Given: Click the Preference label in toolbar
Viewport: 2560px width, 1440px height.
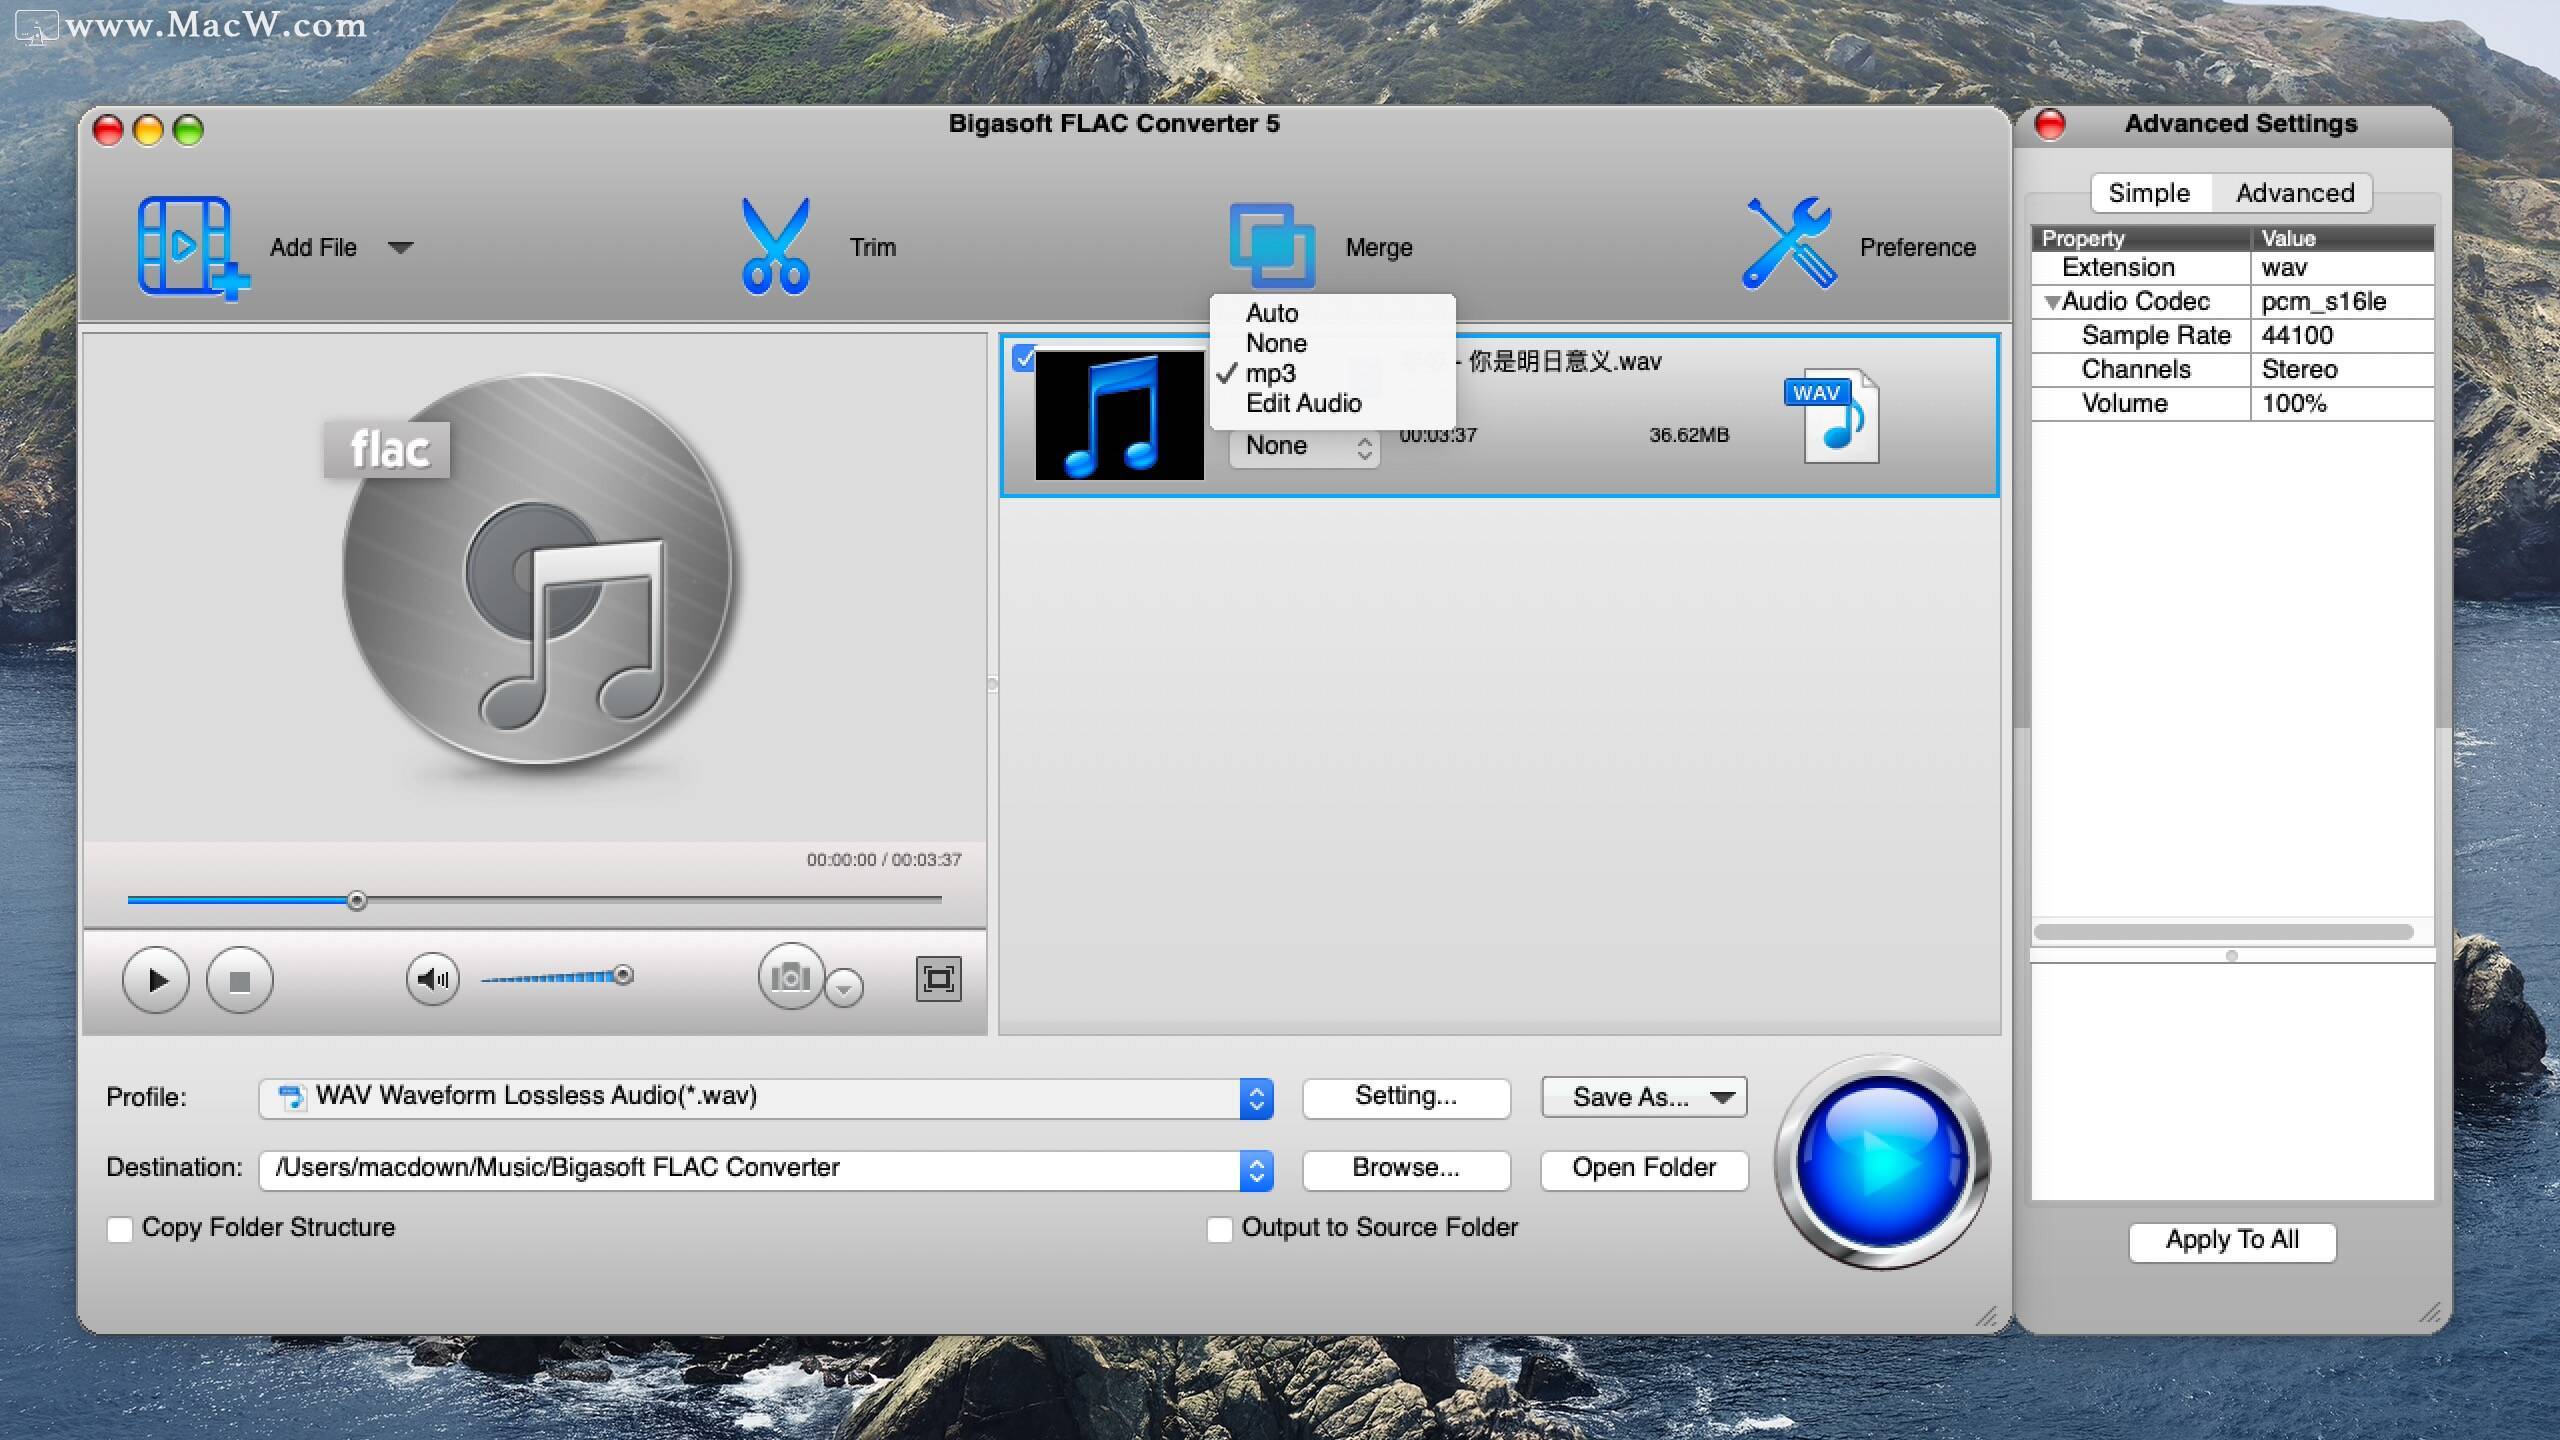Looking at the screenshot, I should (1917, 247).
